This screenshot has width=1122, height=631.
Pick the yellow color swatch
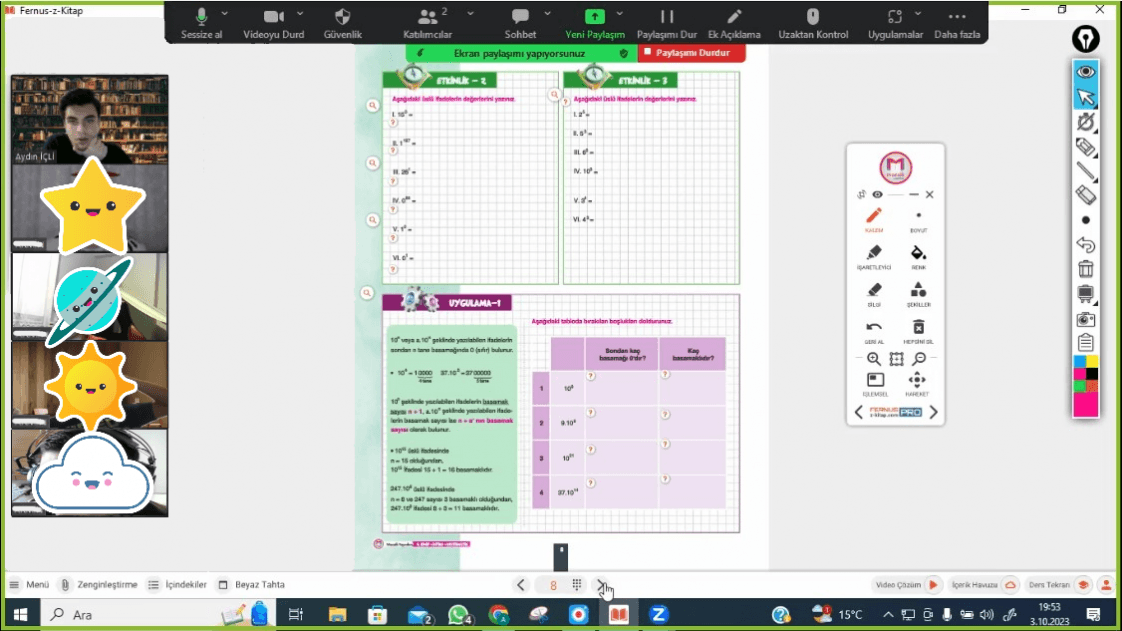coord(1092,362)
